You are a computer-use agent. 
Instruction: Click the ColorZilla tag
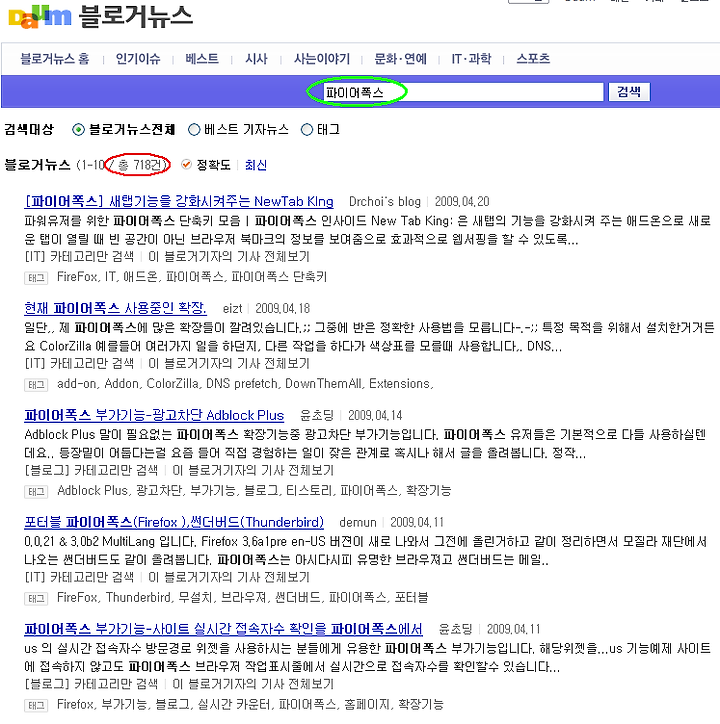(173, 384)
